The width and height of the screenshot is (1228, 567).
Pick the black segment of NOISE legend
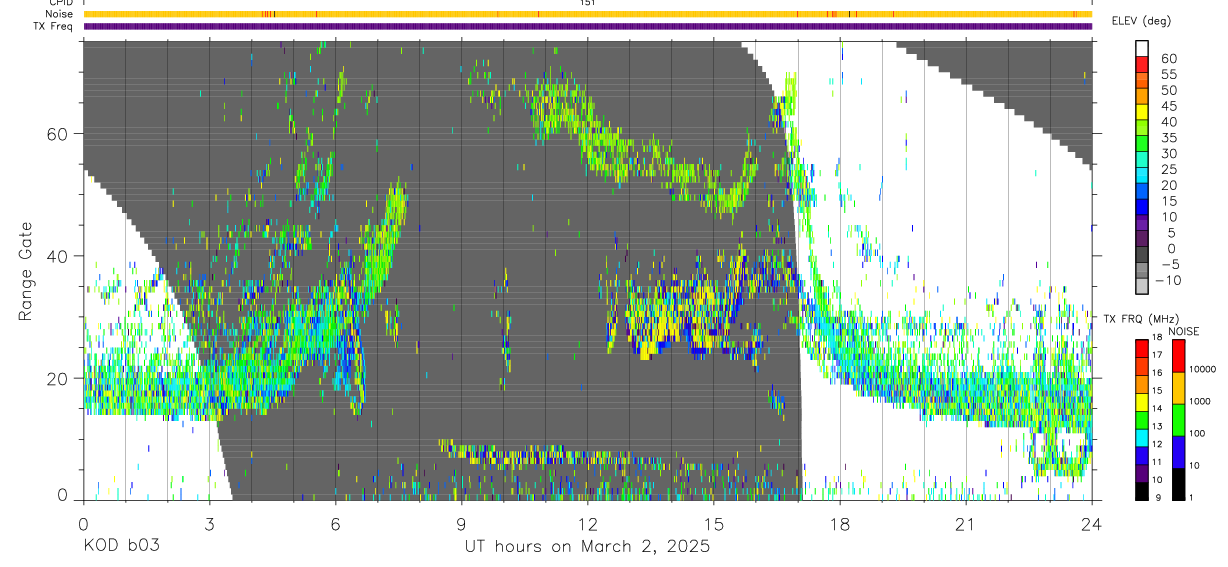tap(1178, 484)
